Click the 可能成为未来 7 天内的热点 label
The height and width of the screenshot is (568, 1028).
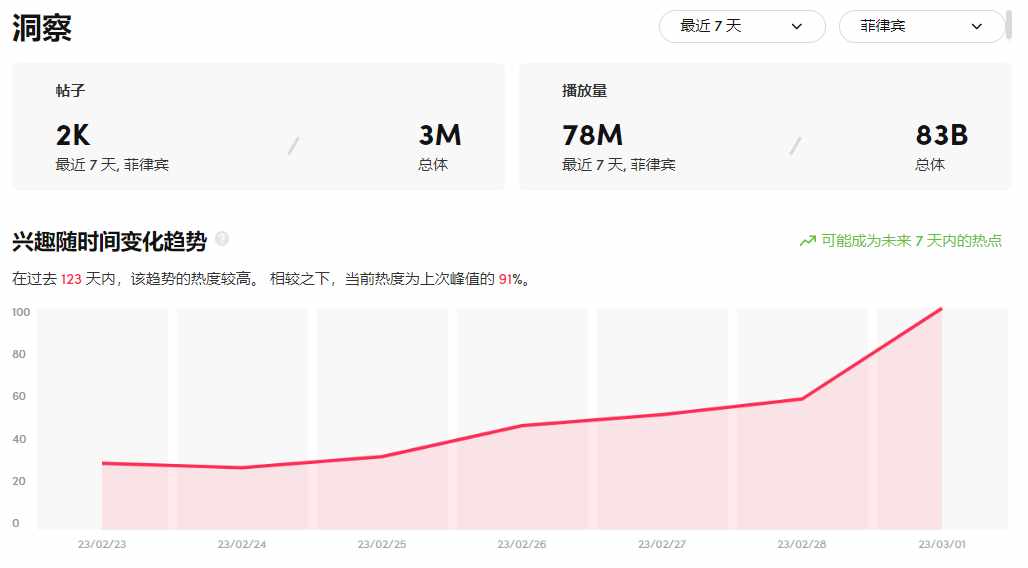(x=911, y=241)
